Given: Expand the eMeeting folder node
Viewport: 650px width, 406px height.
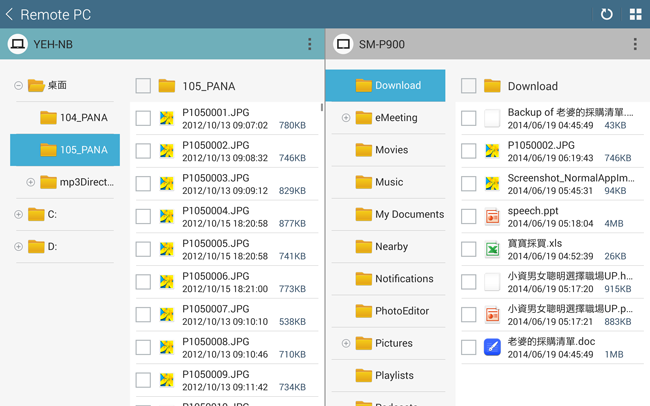Looking at the screenshot, I should (346, 118).
